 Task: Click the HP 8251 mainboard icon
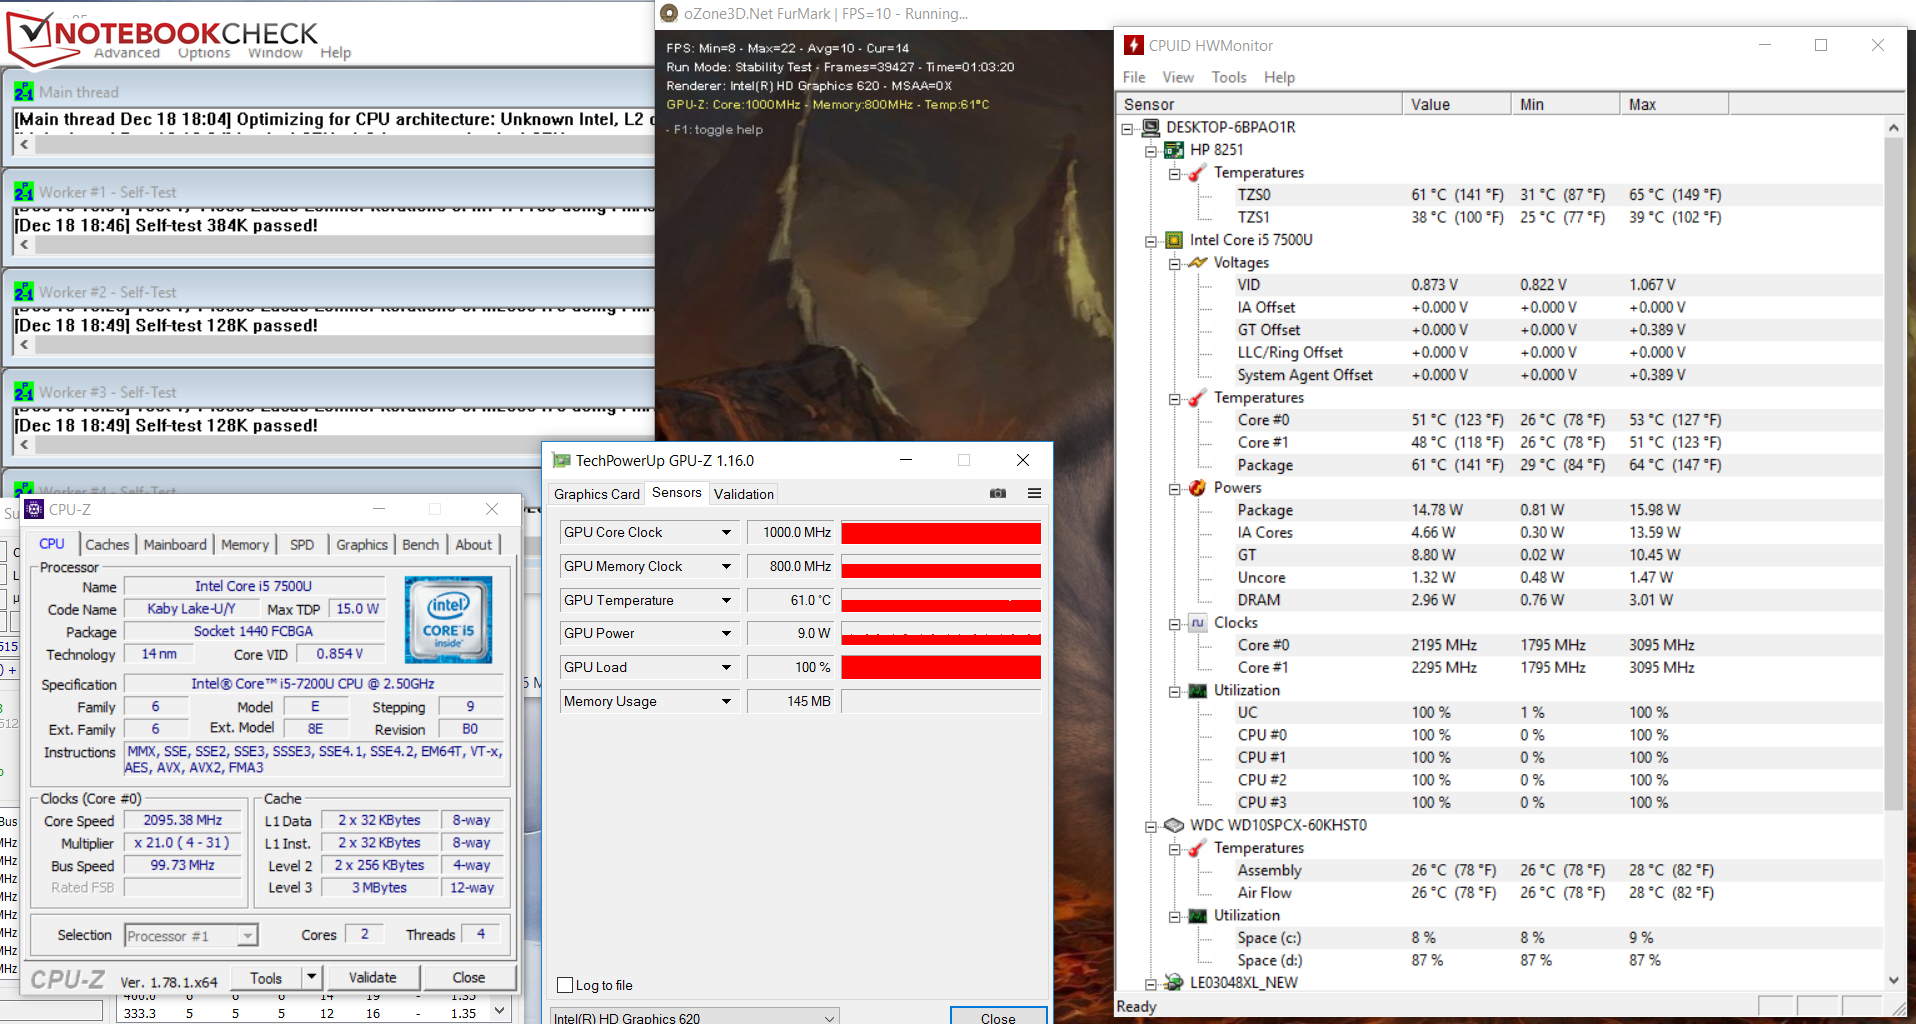[x=1174, y=150]
